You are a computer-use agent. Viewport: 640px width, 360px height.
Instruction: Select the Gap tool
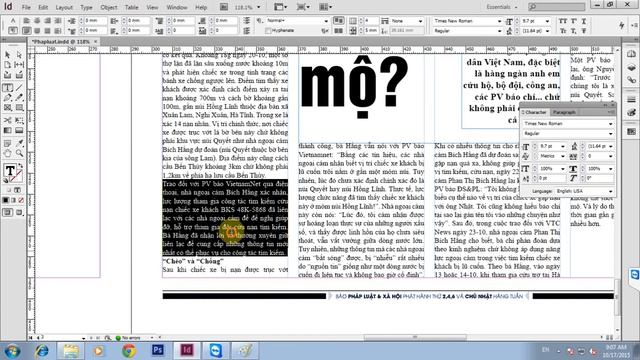[19, 64]
